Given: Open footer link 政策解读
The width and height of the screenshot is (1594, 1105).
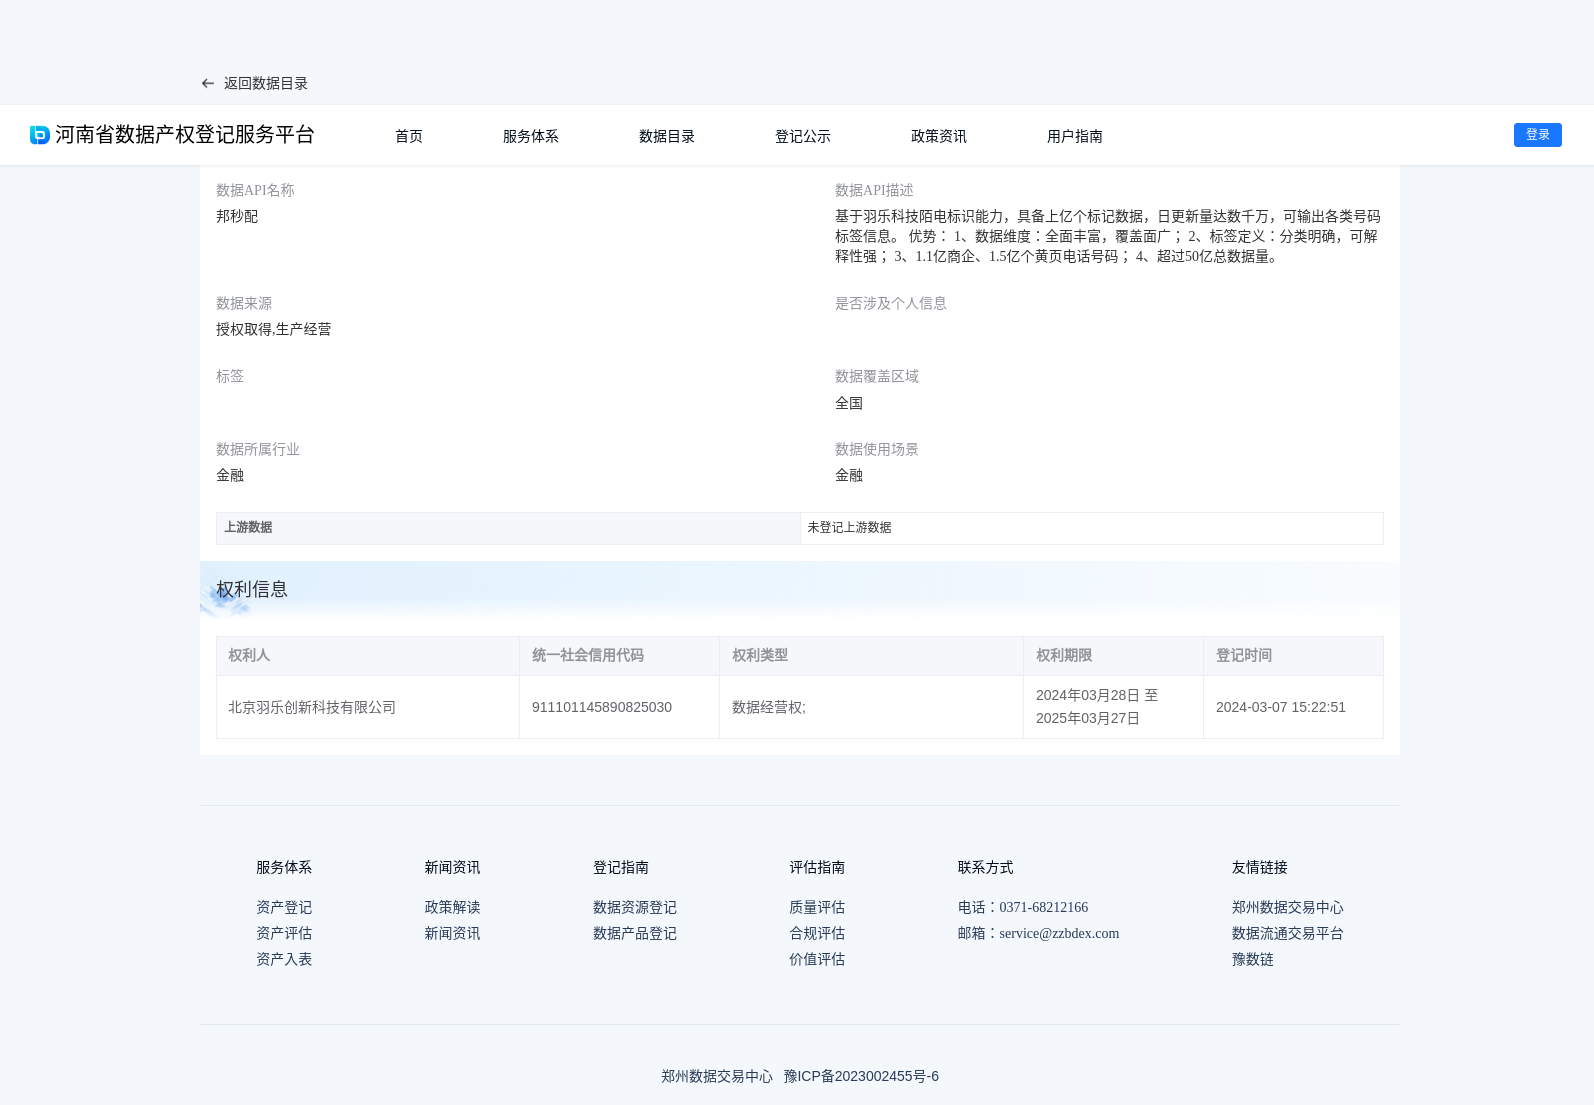Looking at the screenshot, I should coord(452,907).
